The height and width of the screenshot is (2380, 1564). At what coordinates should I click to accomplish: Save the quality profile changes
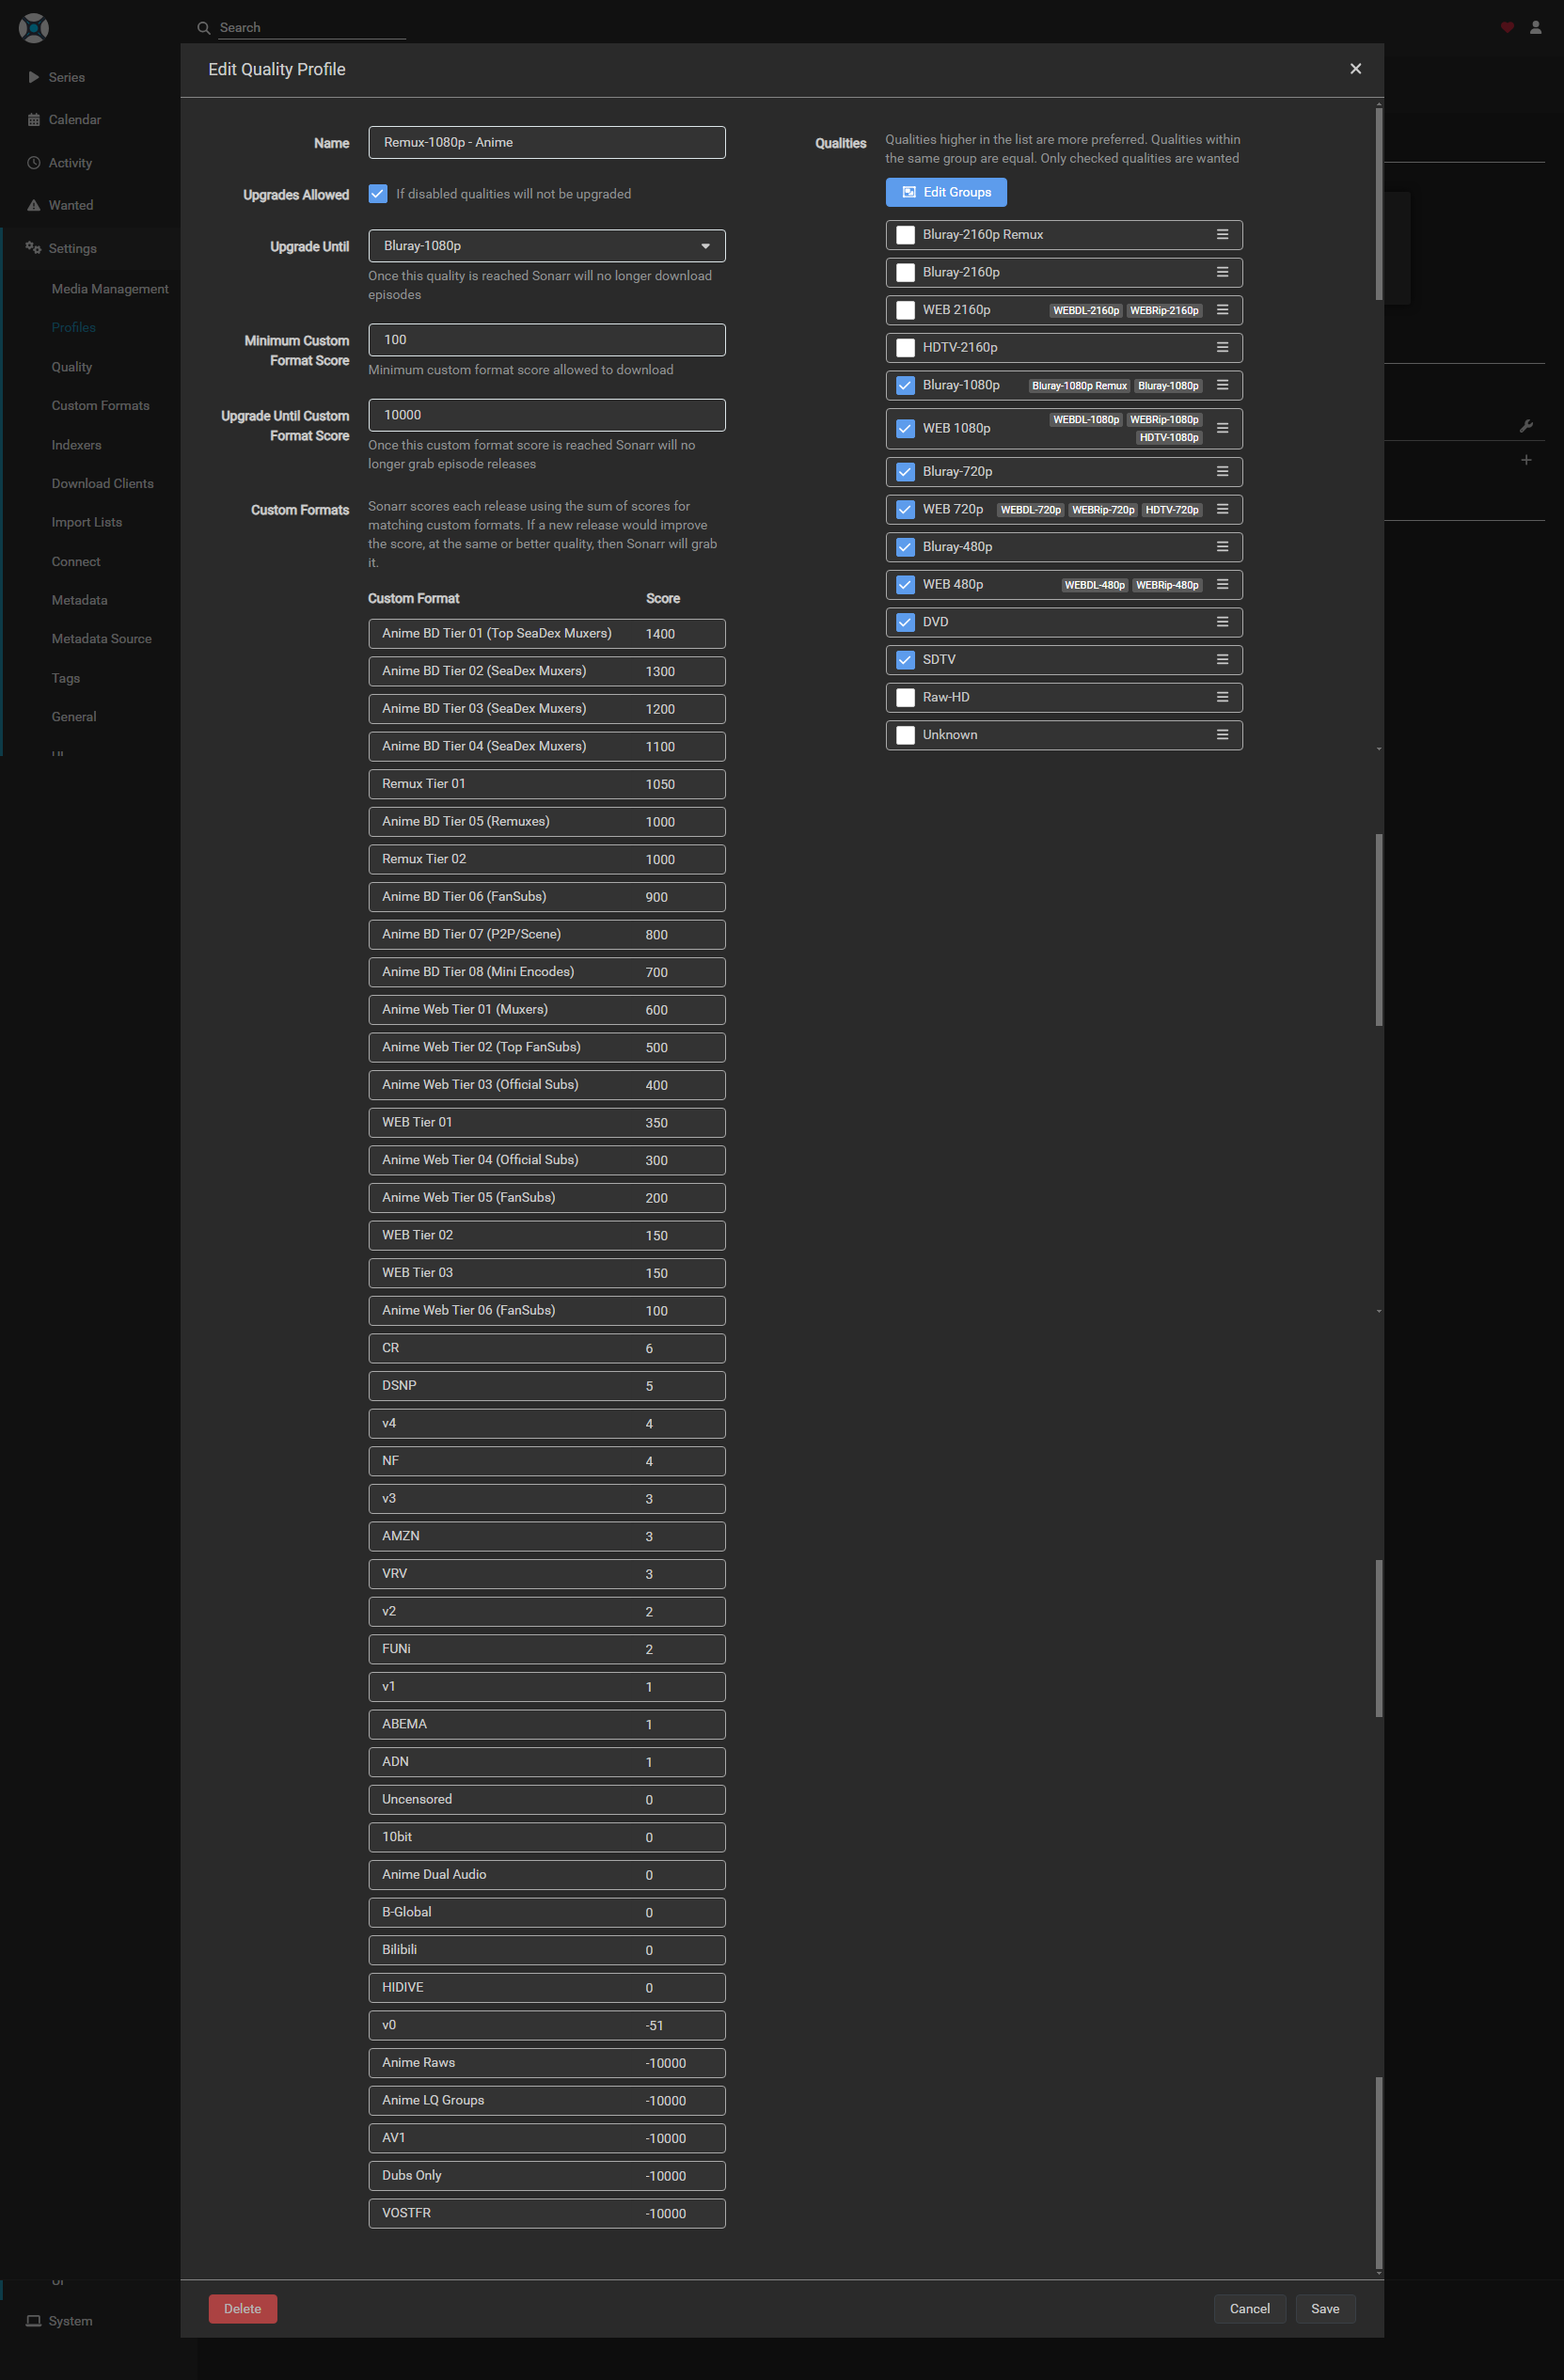click(x=1324, y=2309)
